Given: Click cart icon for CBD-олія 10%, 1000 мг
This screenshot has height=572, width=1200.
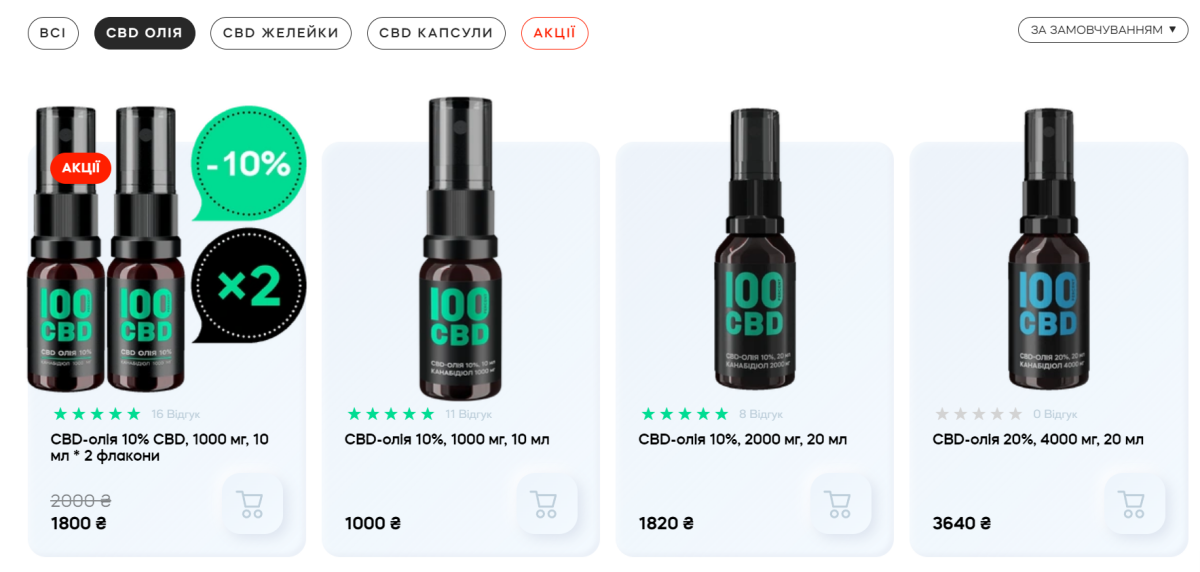Looking at the screenshot, I should tap(546, 504).
